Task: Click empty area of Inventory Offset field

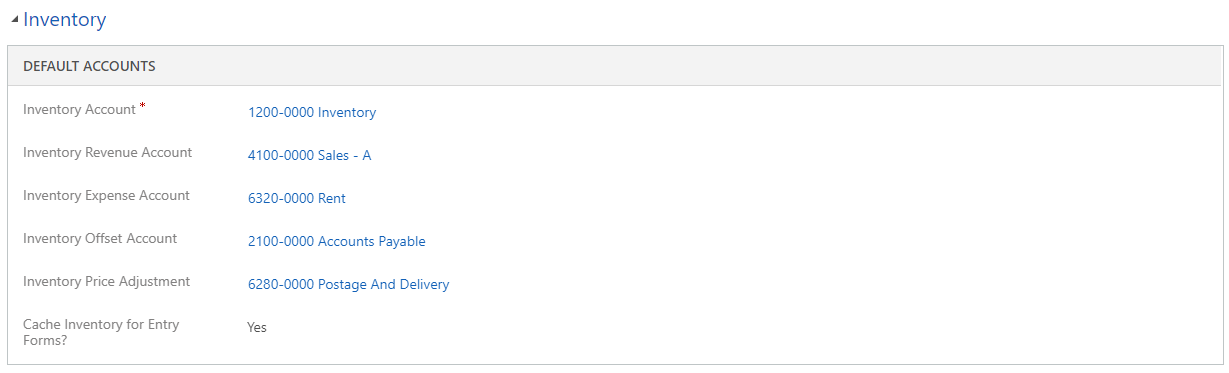Action: click(820, 241)
